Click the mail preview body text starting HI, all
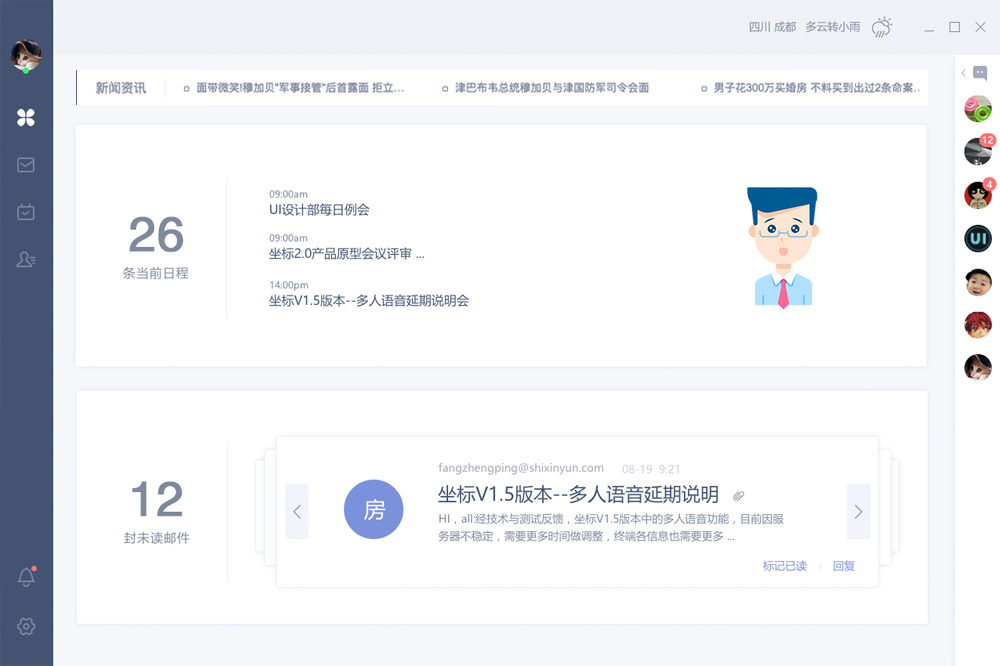This screenshot has height=666, width=1000. 610,528
